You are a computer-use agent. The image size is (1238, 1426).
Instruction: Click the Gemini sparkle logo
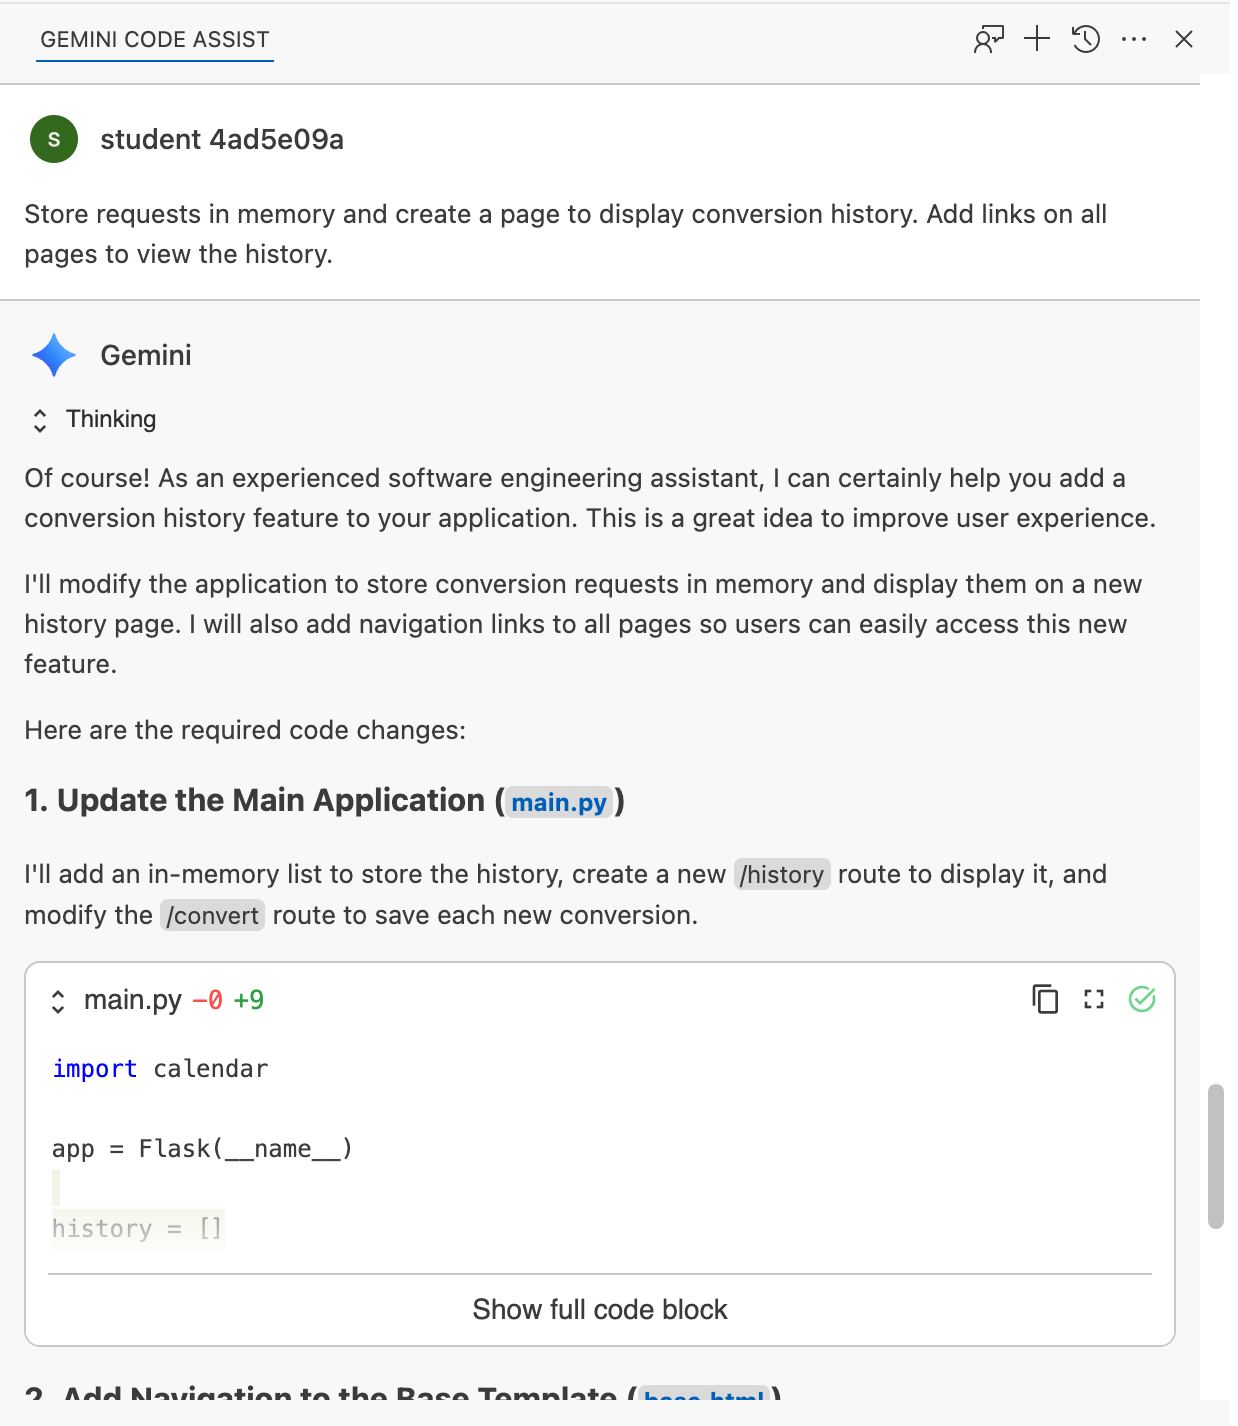pos(54,355)
